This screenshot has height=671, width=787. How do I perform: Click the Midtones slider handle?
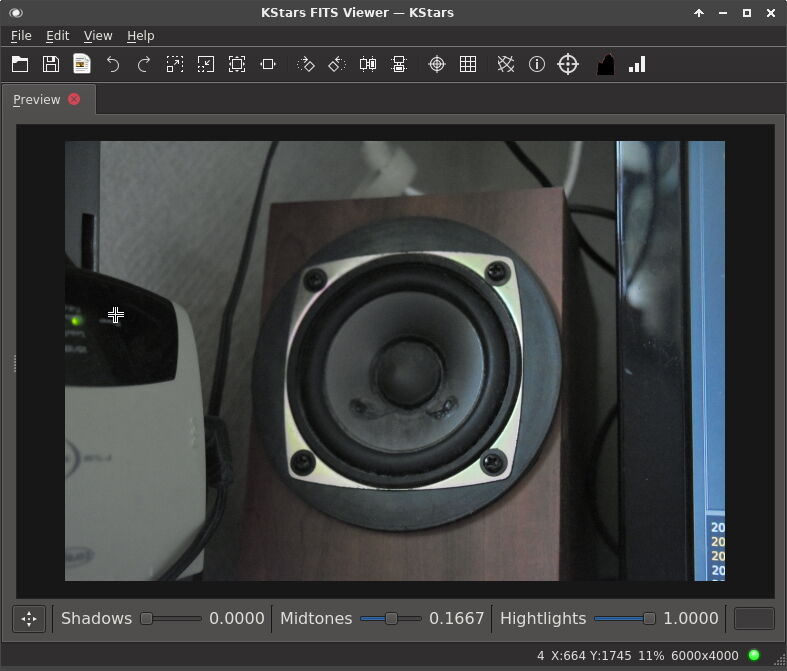(x=391, y=619)
